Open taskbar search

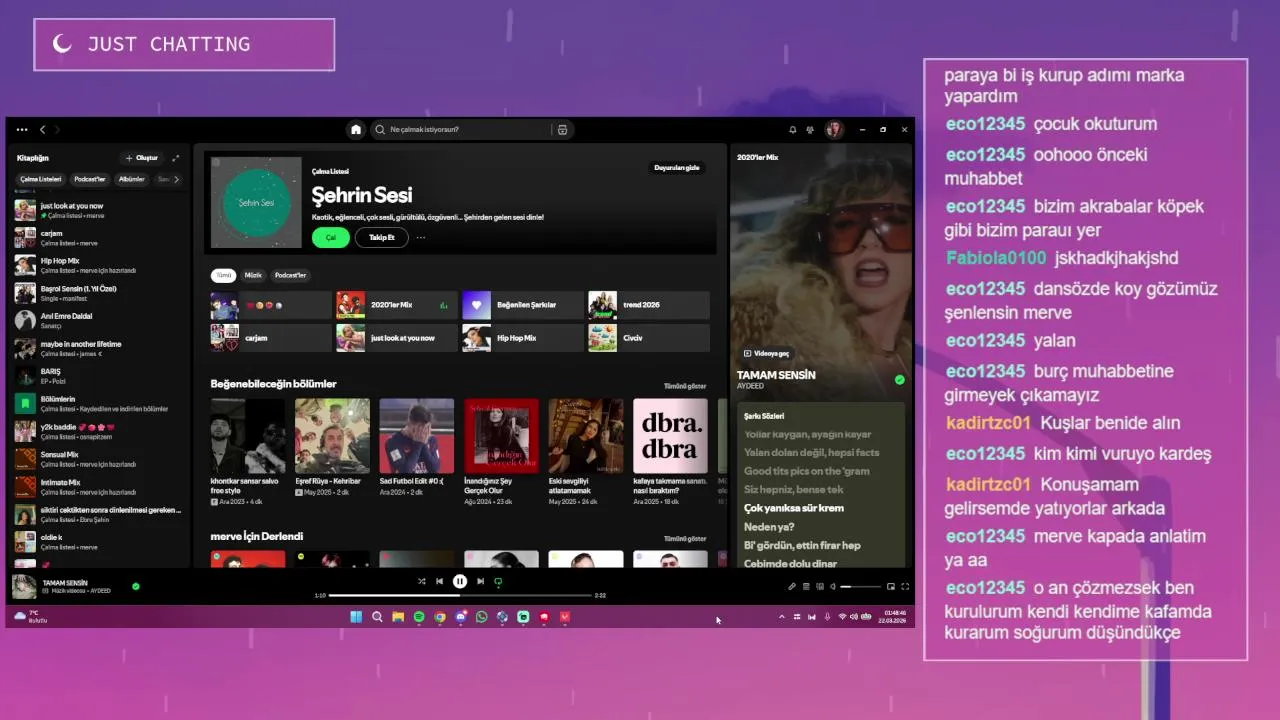click(x=377, y=617)
